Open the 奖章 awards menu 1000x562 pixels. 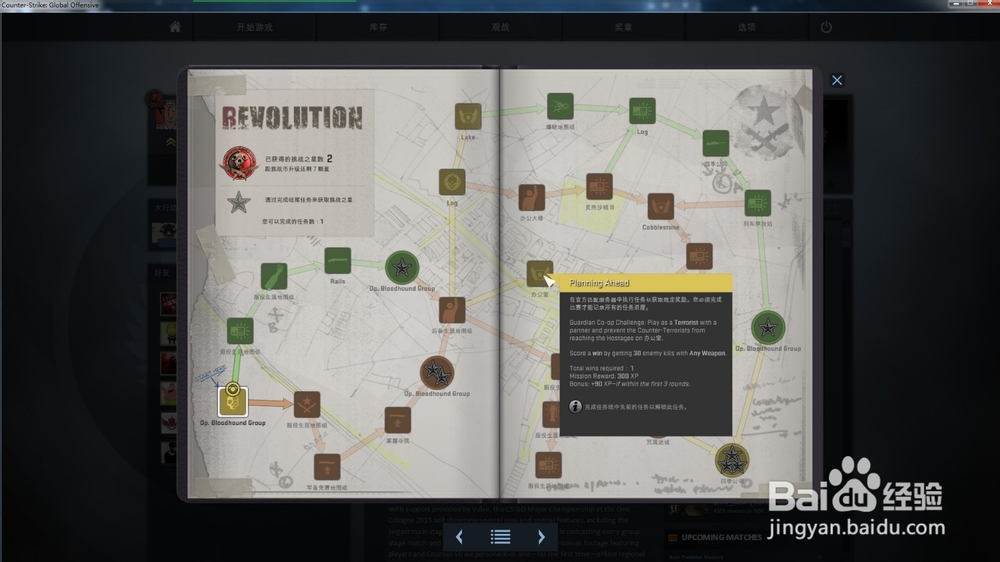(x=623, y=27)
